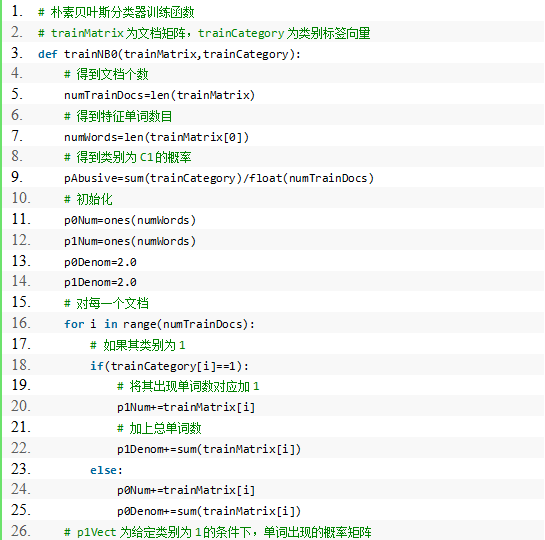Click the line 'p1Num+=trainMatrix[i]'
The height and width of the screenshot is (540, 545).
(186, 407)
